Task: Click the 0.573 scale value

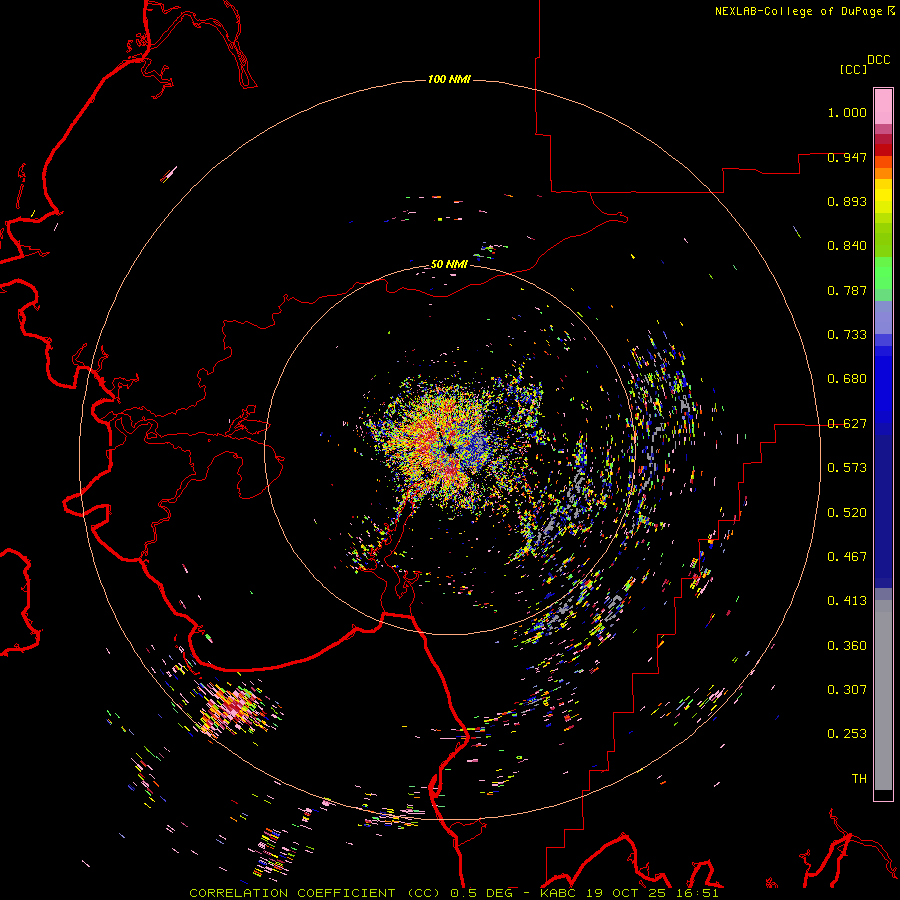Action: [x=847, y=468]
